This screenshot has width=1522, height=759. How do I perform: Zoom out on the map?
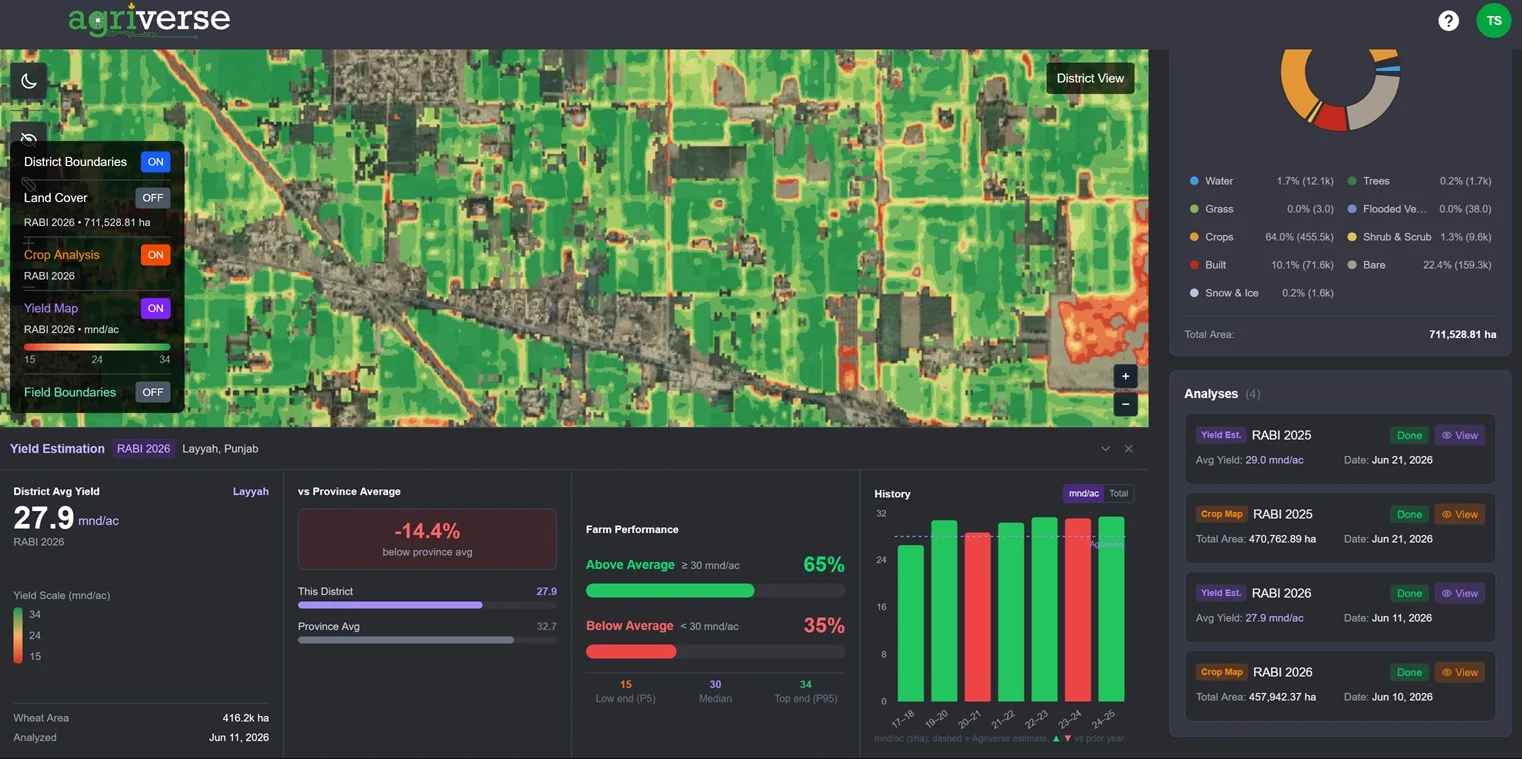tap(1125, 405)
